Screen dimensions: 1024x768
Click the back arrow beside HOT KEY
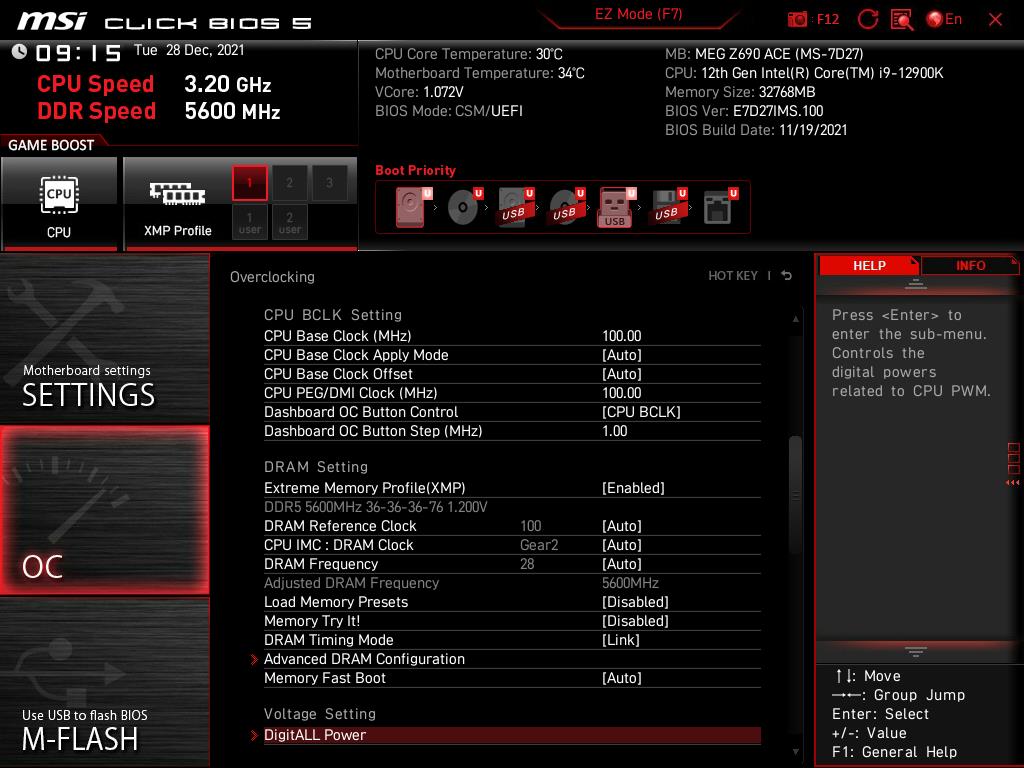click(x=787, y=276)
